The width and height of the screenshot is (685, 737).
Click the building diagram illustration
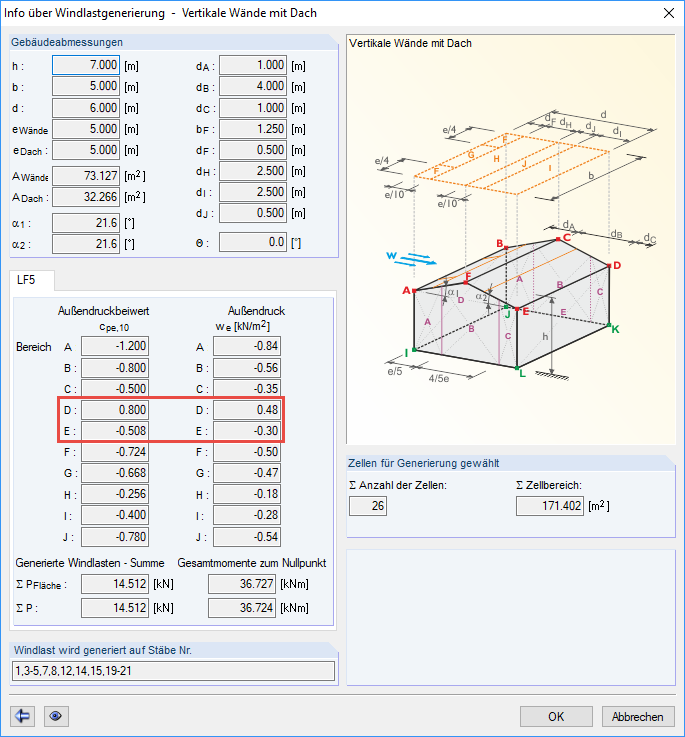[x=511, y=240]
